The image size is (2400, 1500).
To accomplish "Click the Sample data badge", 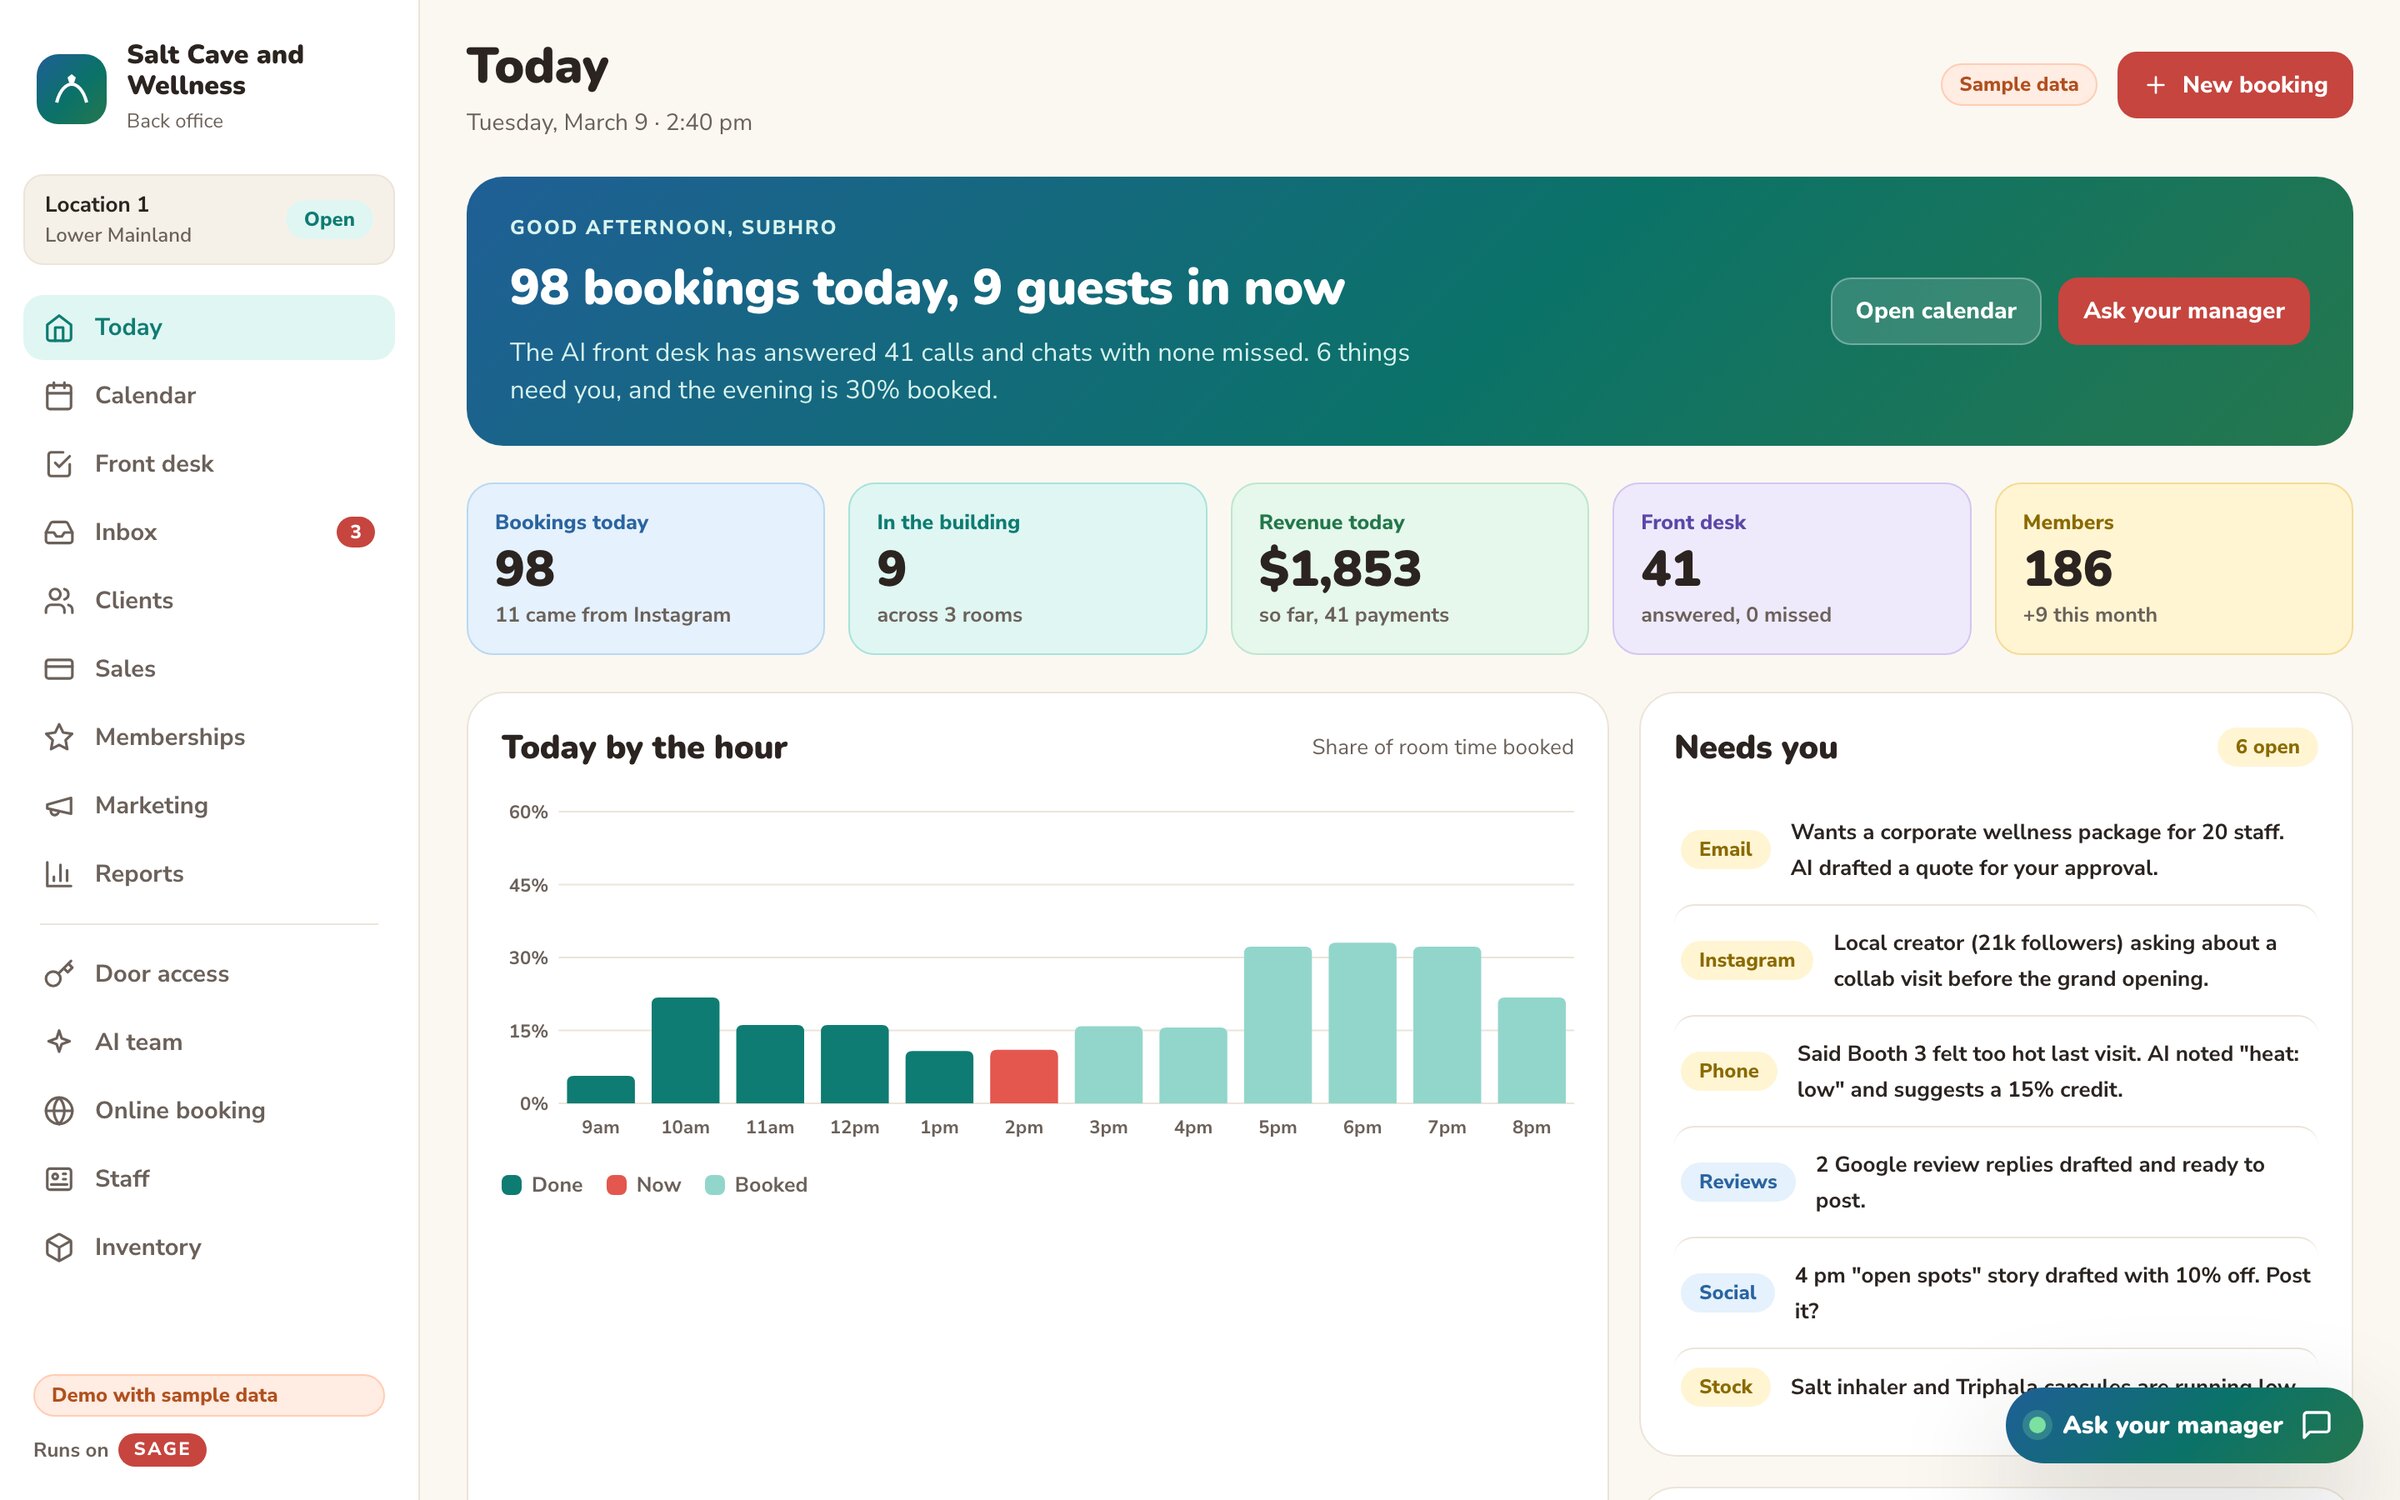I will (2018, 85).
